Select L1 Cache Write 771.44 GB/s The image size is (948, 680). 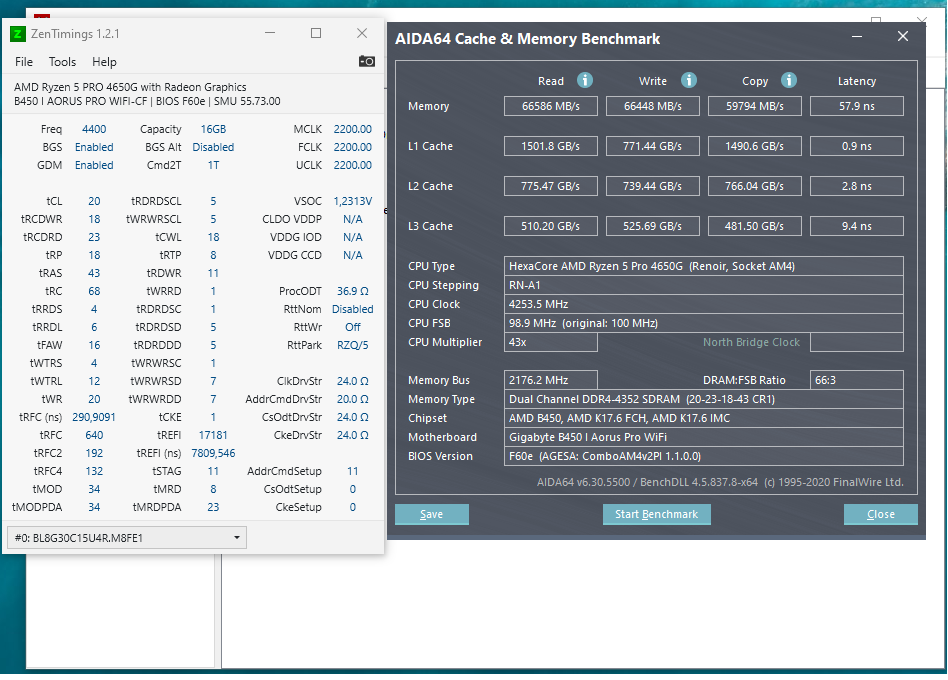[653, 146]
